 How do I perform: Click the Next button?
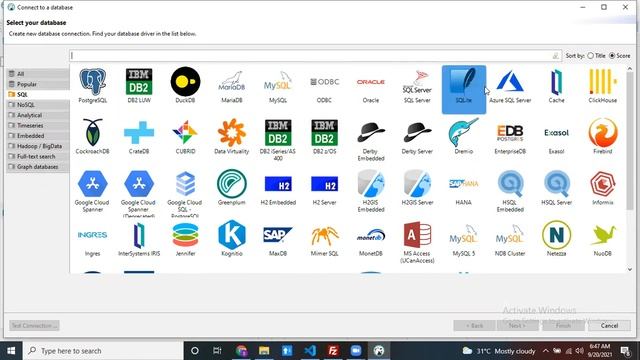518,325
